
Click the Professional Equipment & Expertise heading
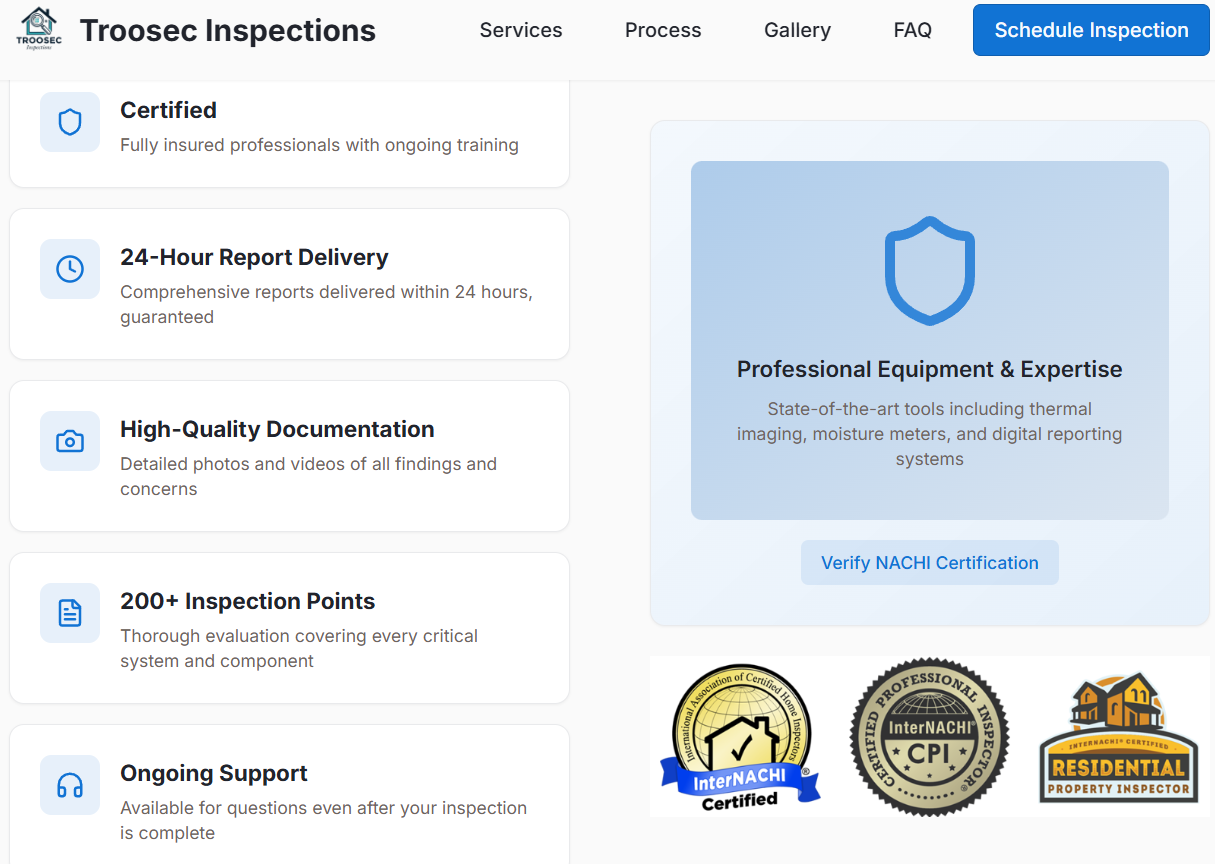click(930, 369)
